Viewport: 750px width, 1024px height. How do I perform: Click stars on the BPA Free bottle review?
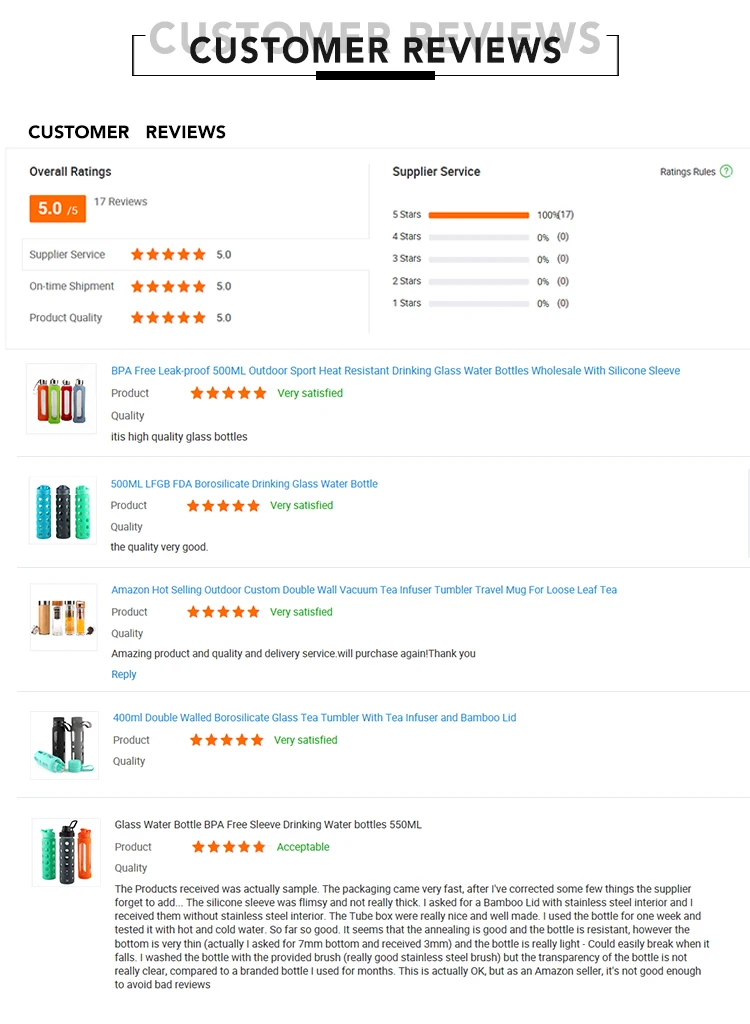pos(228,394)
